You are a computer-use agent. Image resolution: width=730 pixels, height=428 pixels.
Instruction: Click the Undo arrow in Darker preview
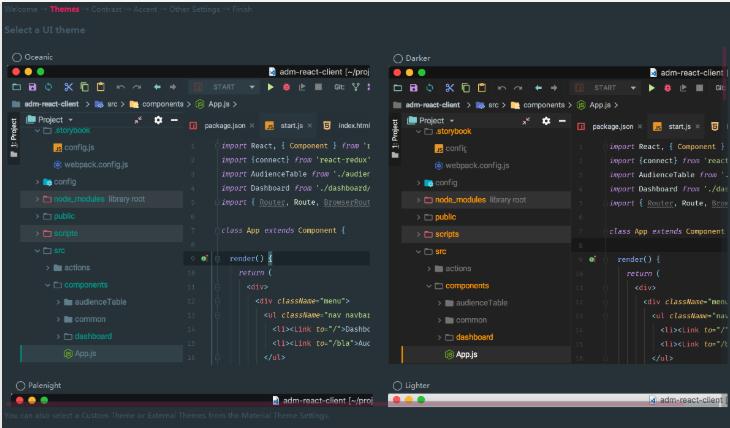pos(501,88)
